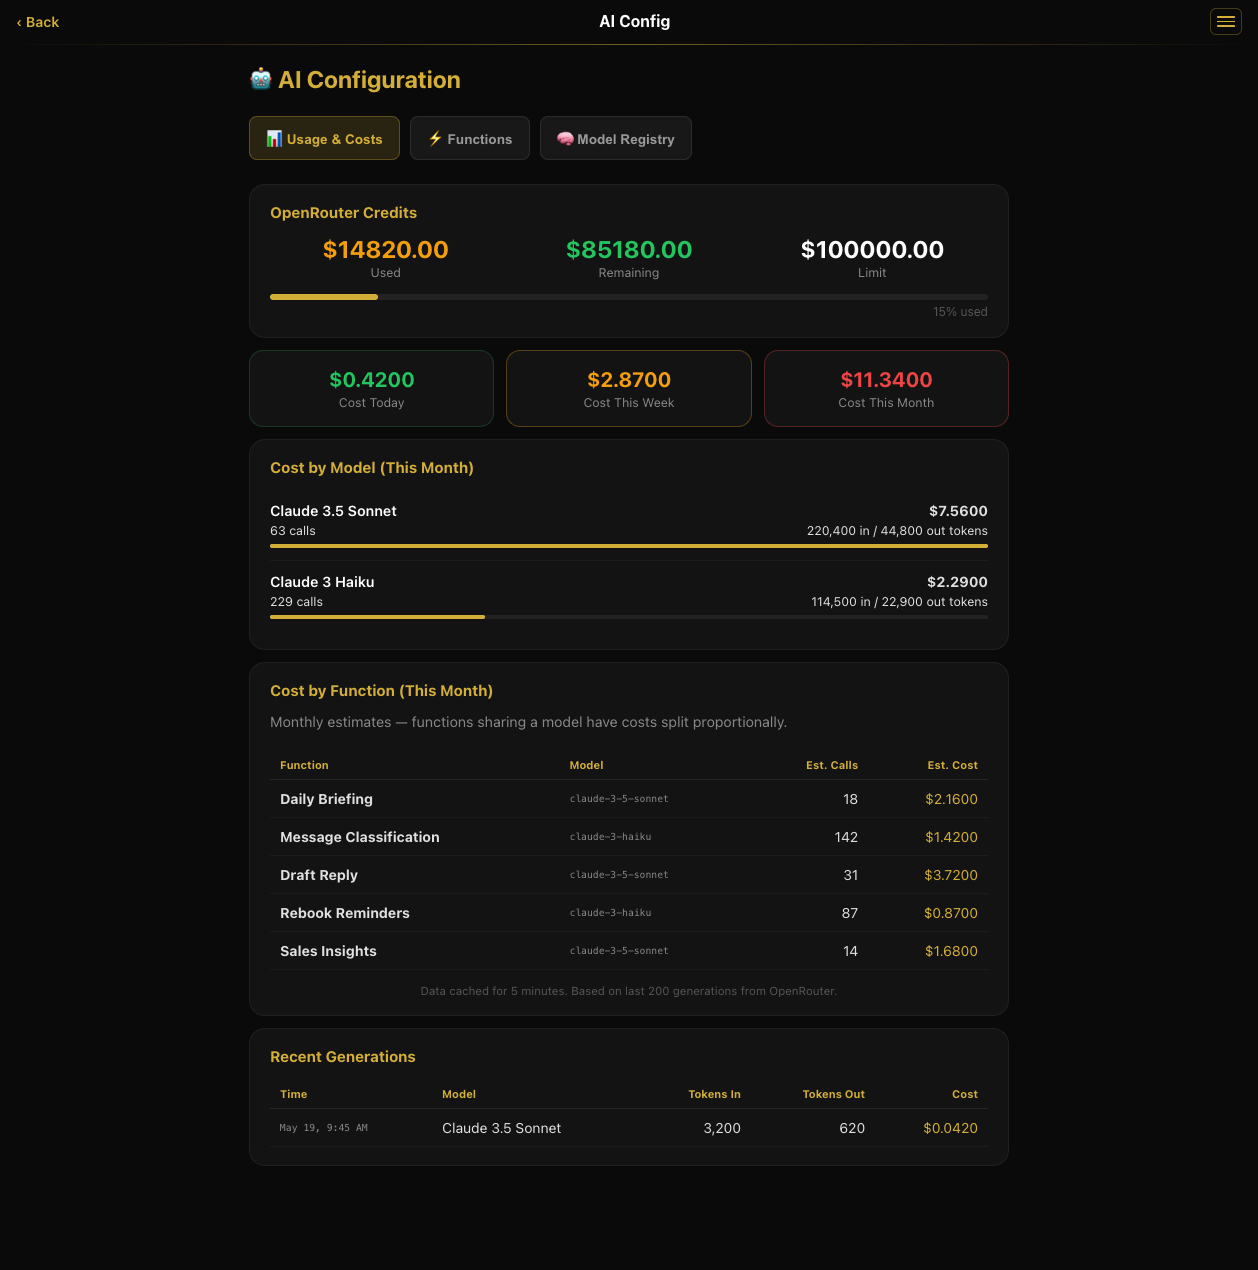Click the 3,200 tokens in value

click(722, 1128)
